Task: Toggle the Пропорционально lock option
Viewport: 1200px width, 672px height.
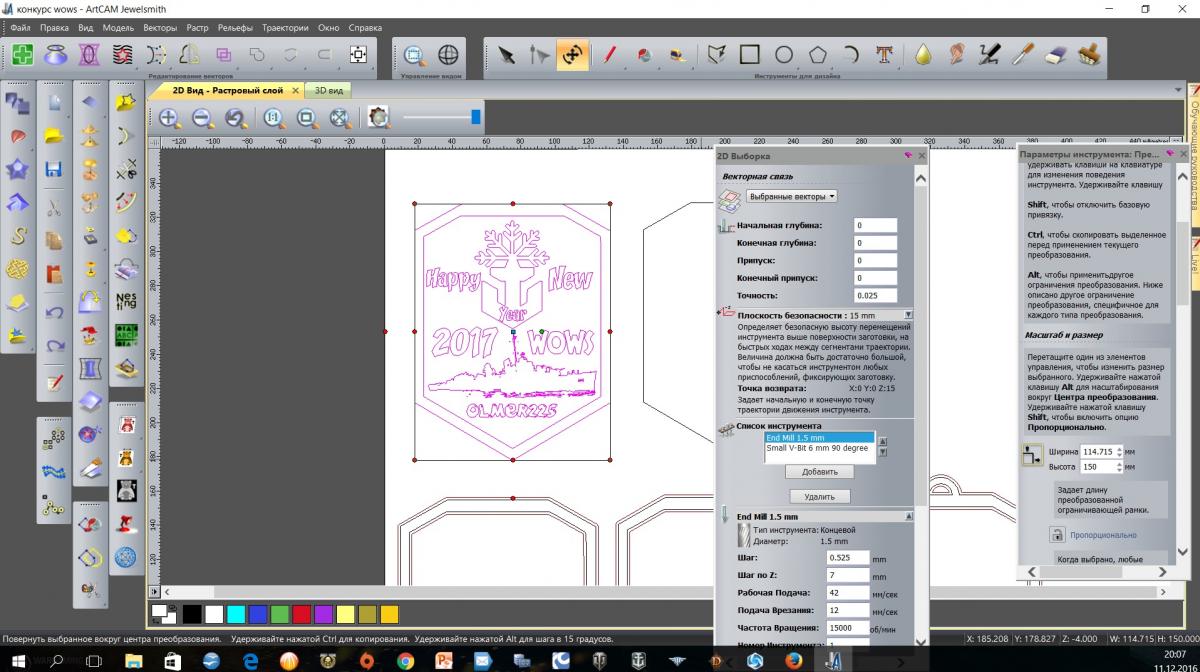Action: click(1055, 535)
